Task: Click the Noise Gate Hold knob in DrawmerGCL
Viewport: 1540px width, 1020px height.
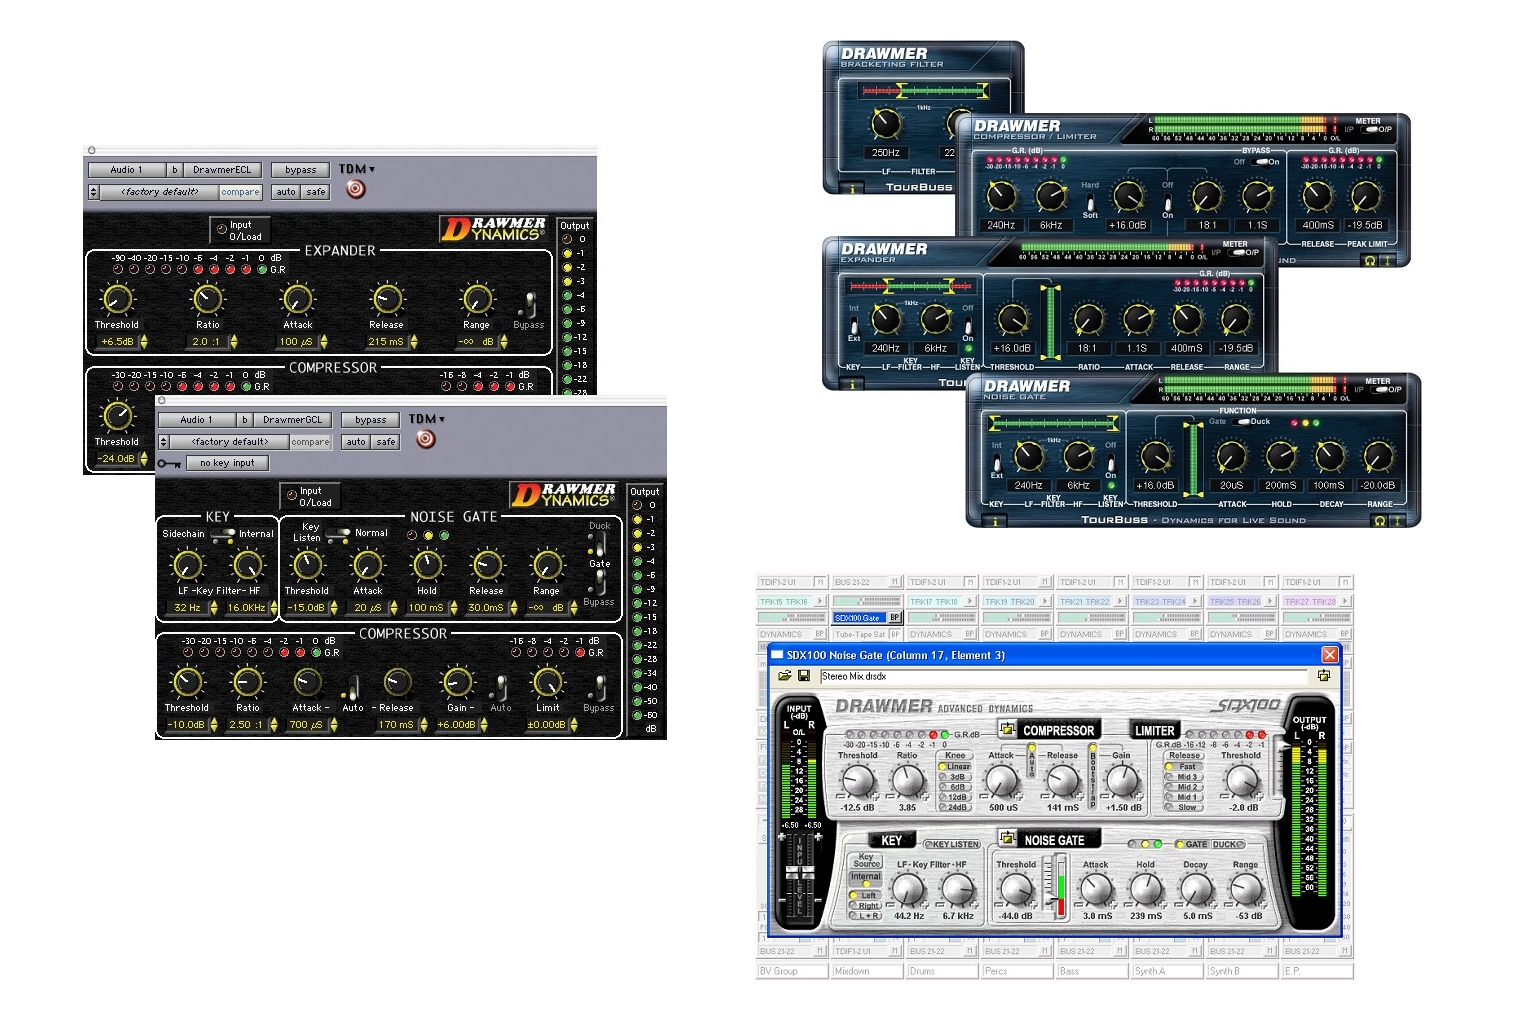Action: tap(427, 565)
